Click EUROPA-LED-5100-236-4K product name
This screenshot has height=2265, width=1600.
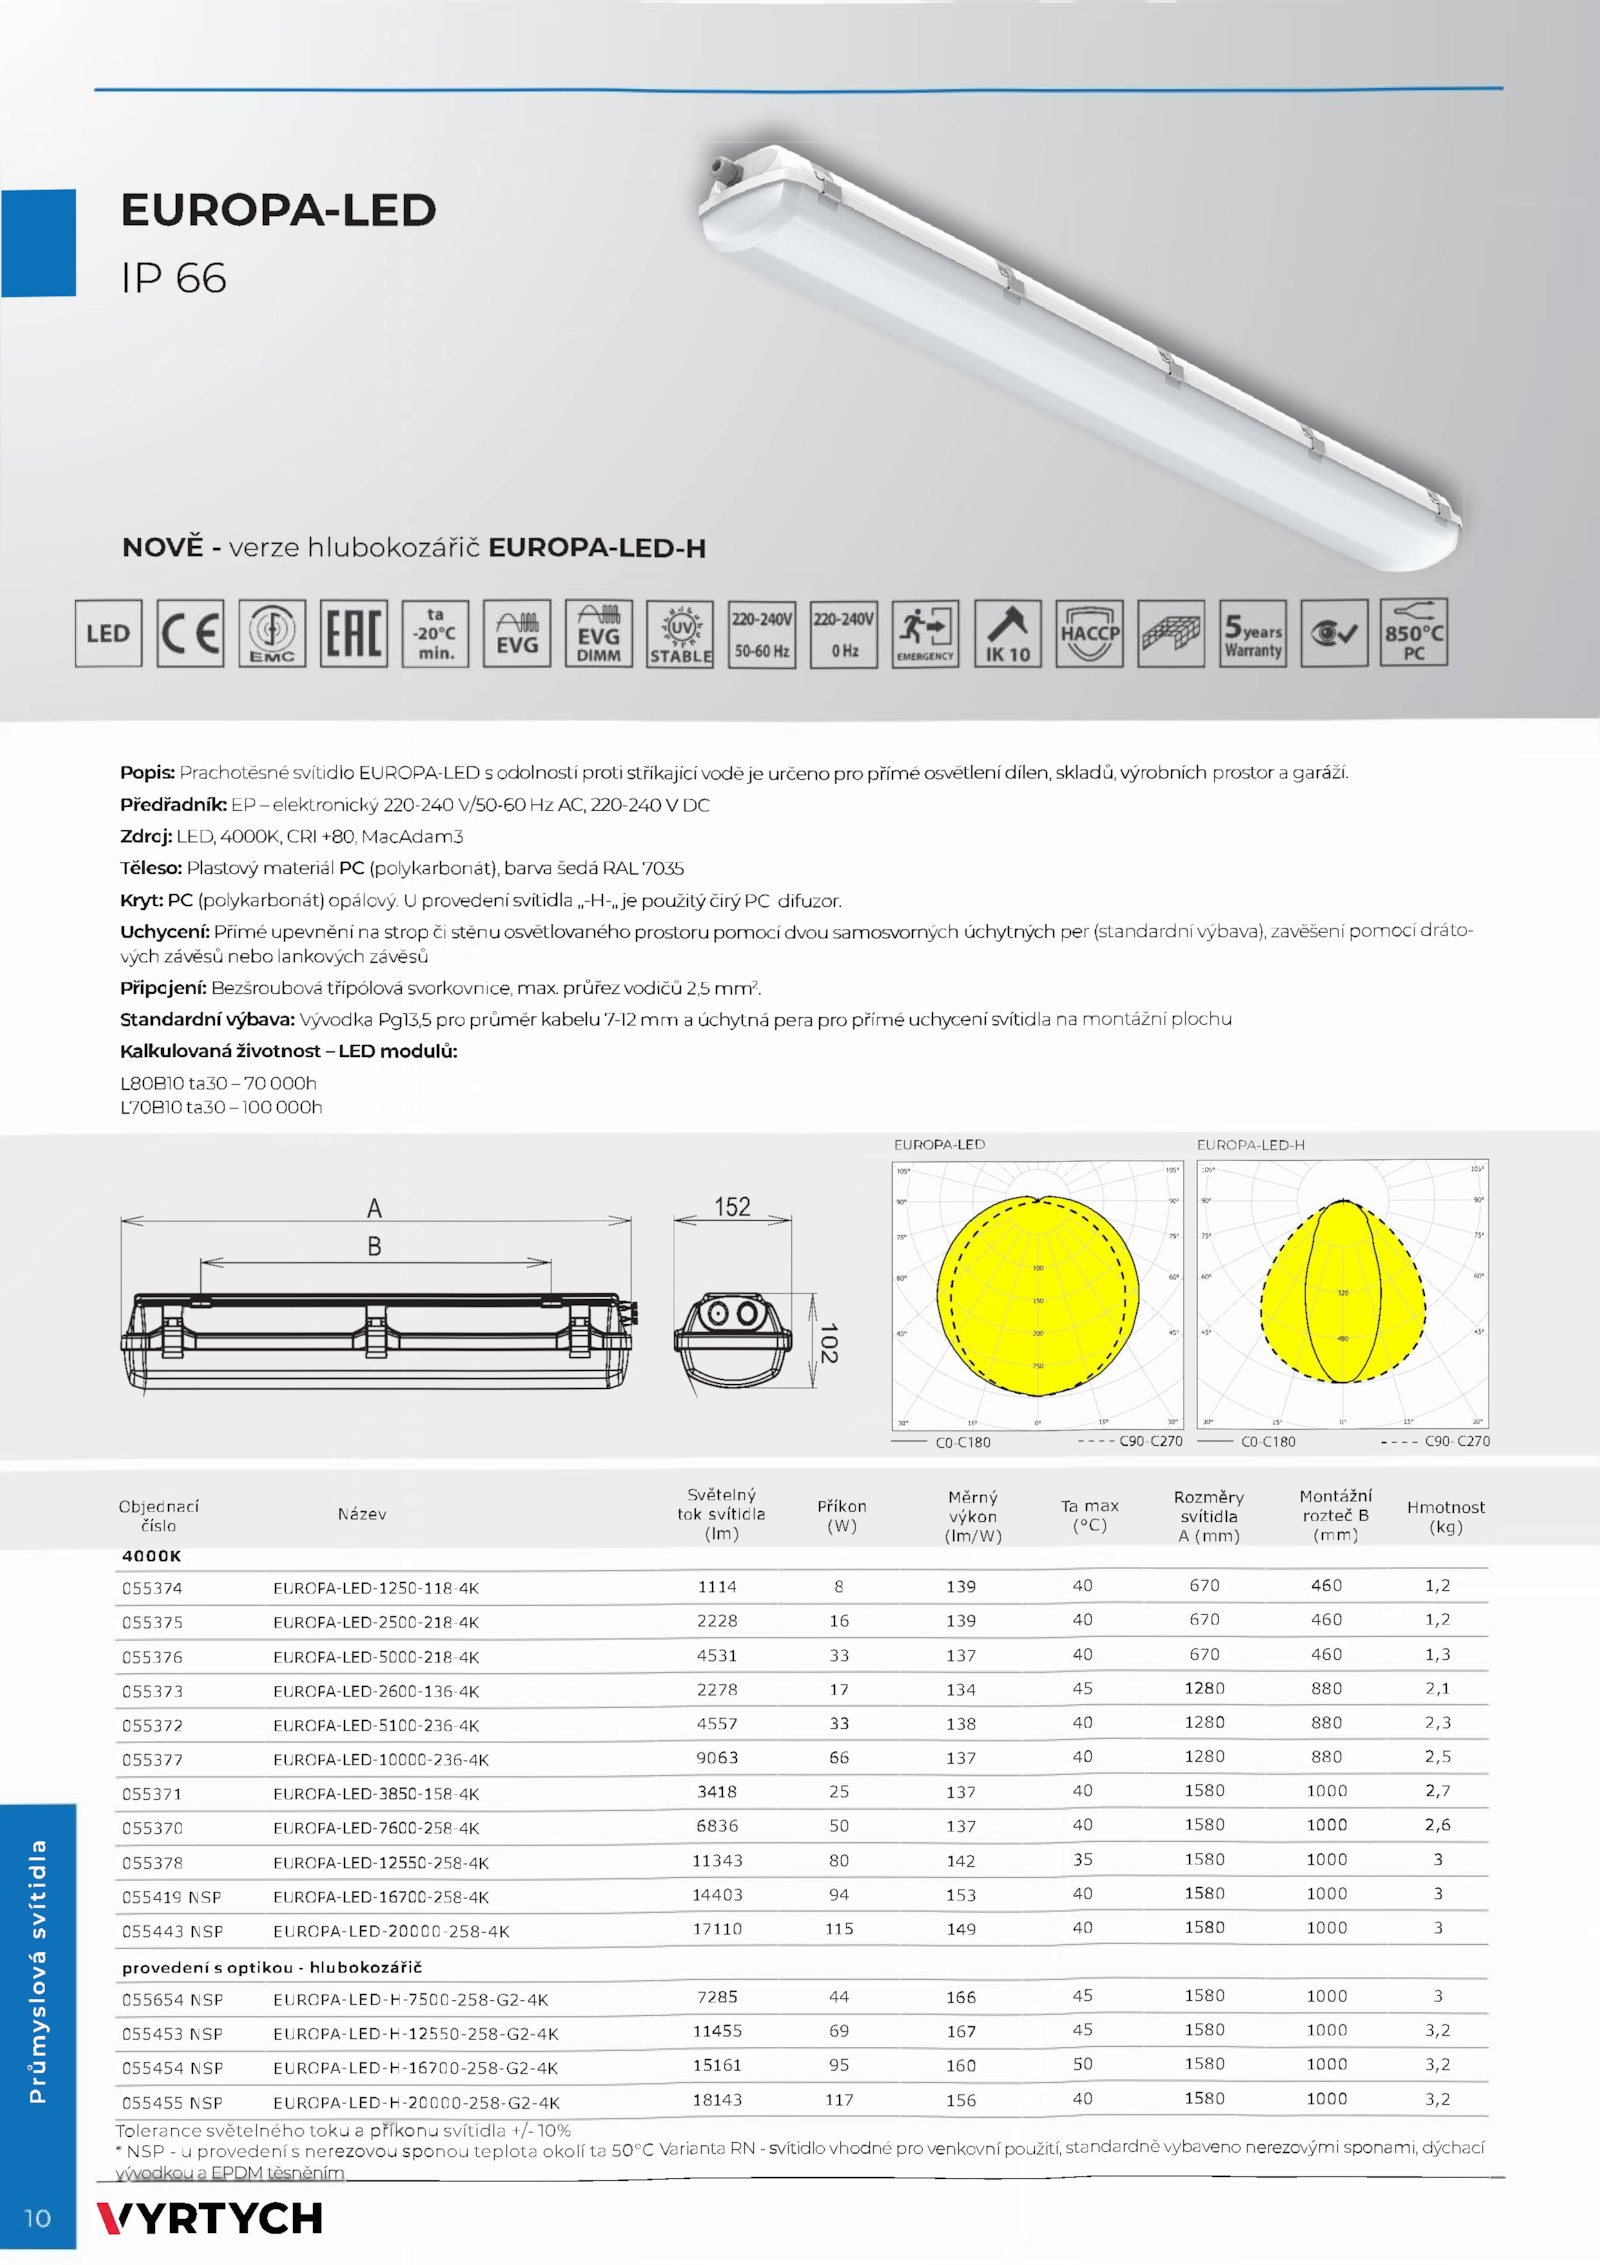click(376, 1725)
